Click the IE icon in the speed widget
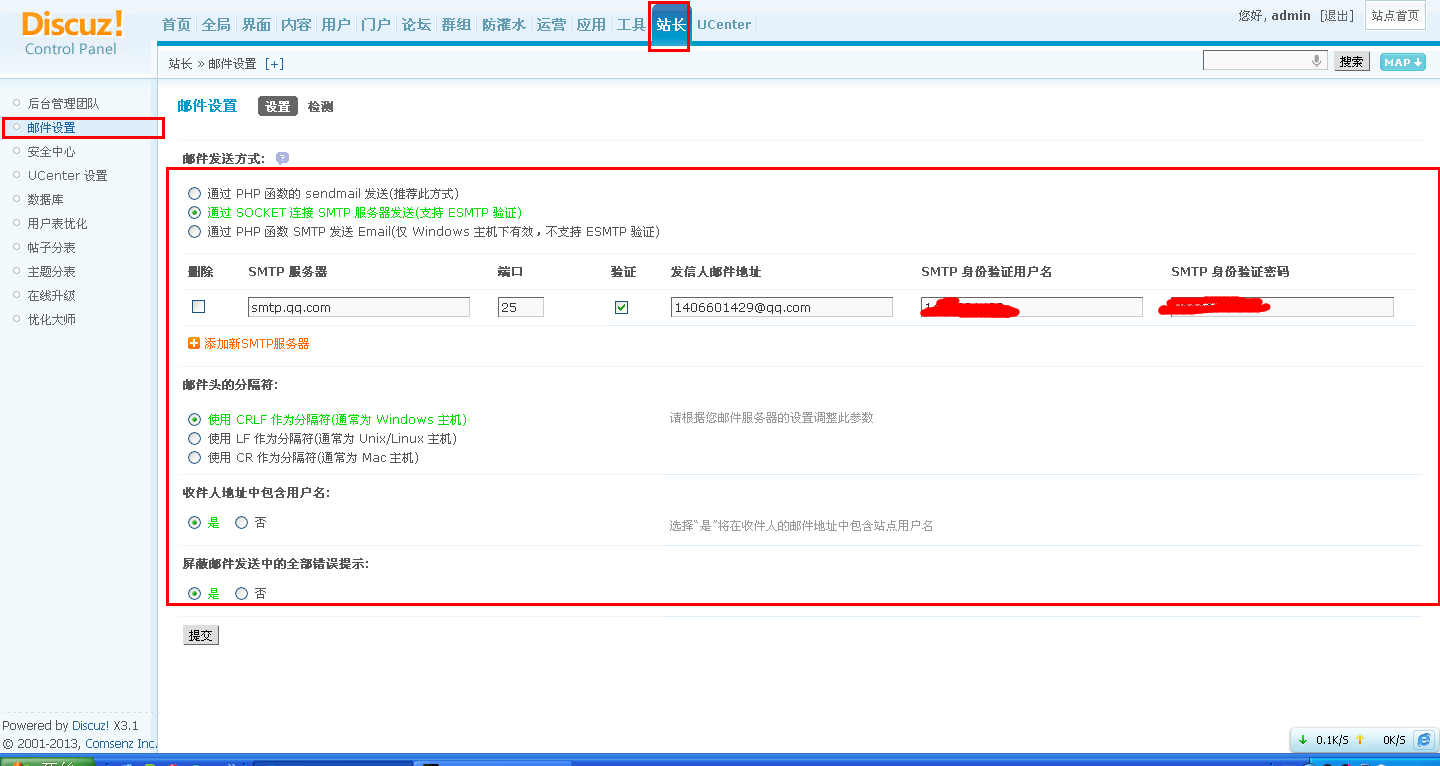Screen dimensions: 1440x766 (1424, 740)
